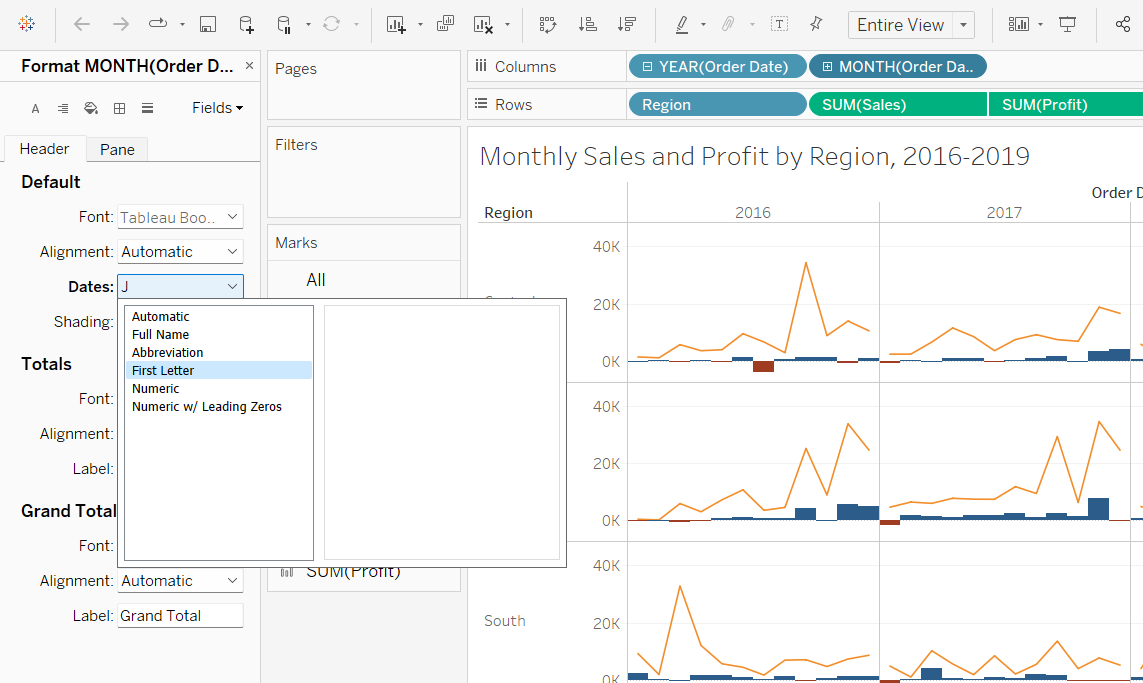Open the Presentation Mode icon
The width and height of the screenshot is (1143, 683).
(x=1068, y=25)
